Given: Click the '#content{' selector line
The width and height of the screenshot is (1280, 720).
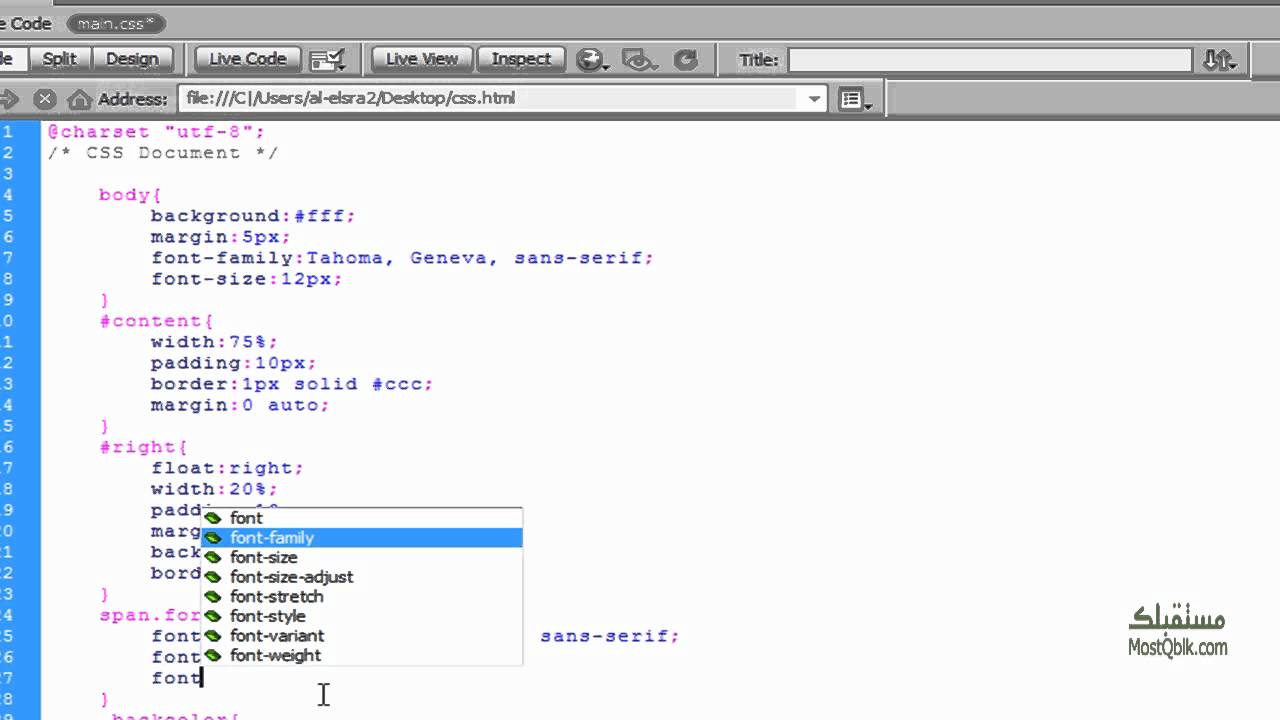Looking at the screenshot, I should click(156, 321).
